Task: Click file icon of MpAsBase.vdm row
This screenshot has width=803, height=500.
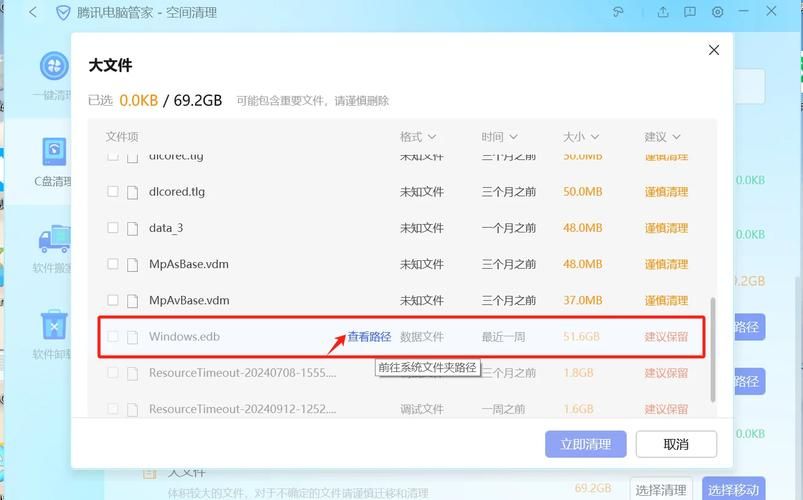Action: click(133, 265)
